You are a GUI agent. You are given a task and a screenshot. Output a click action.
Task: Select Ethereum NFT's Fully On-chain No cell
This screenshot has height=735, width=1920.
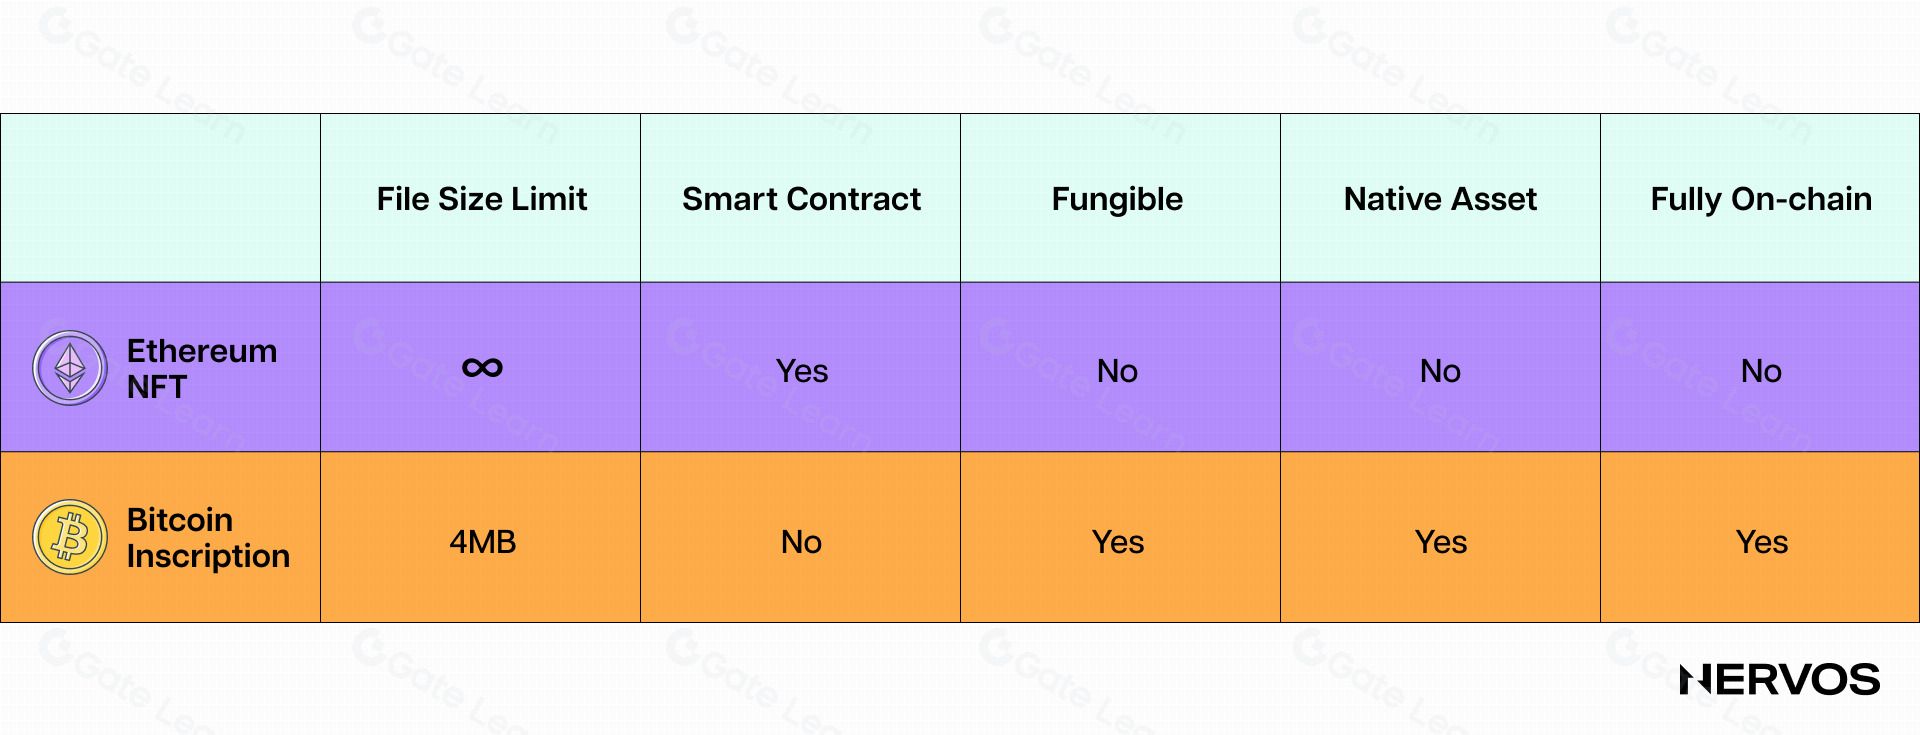(1761, 371)
